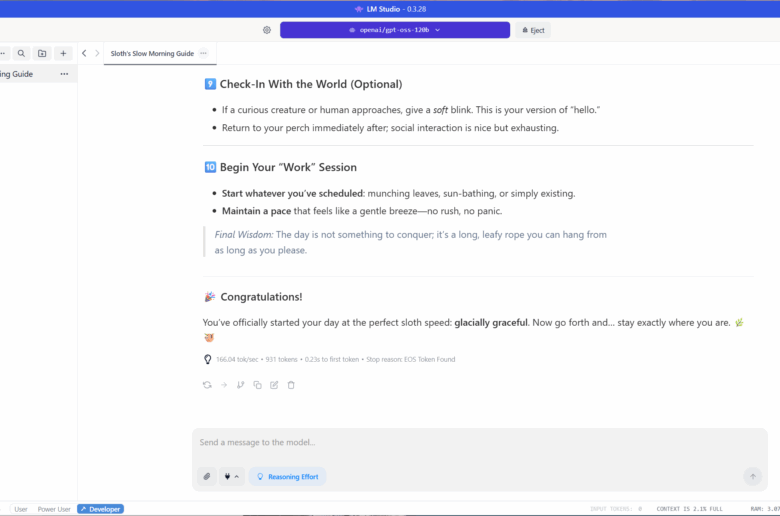Screen dimensions: 780x516
Task: Select the Sloth's Slow Morning Guide tab
Action: (x=152, y=53)
